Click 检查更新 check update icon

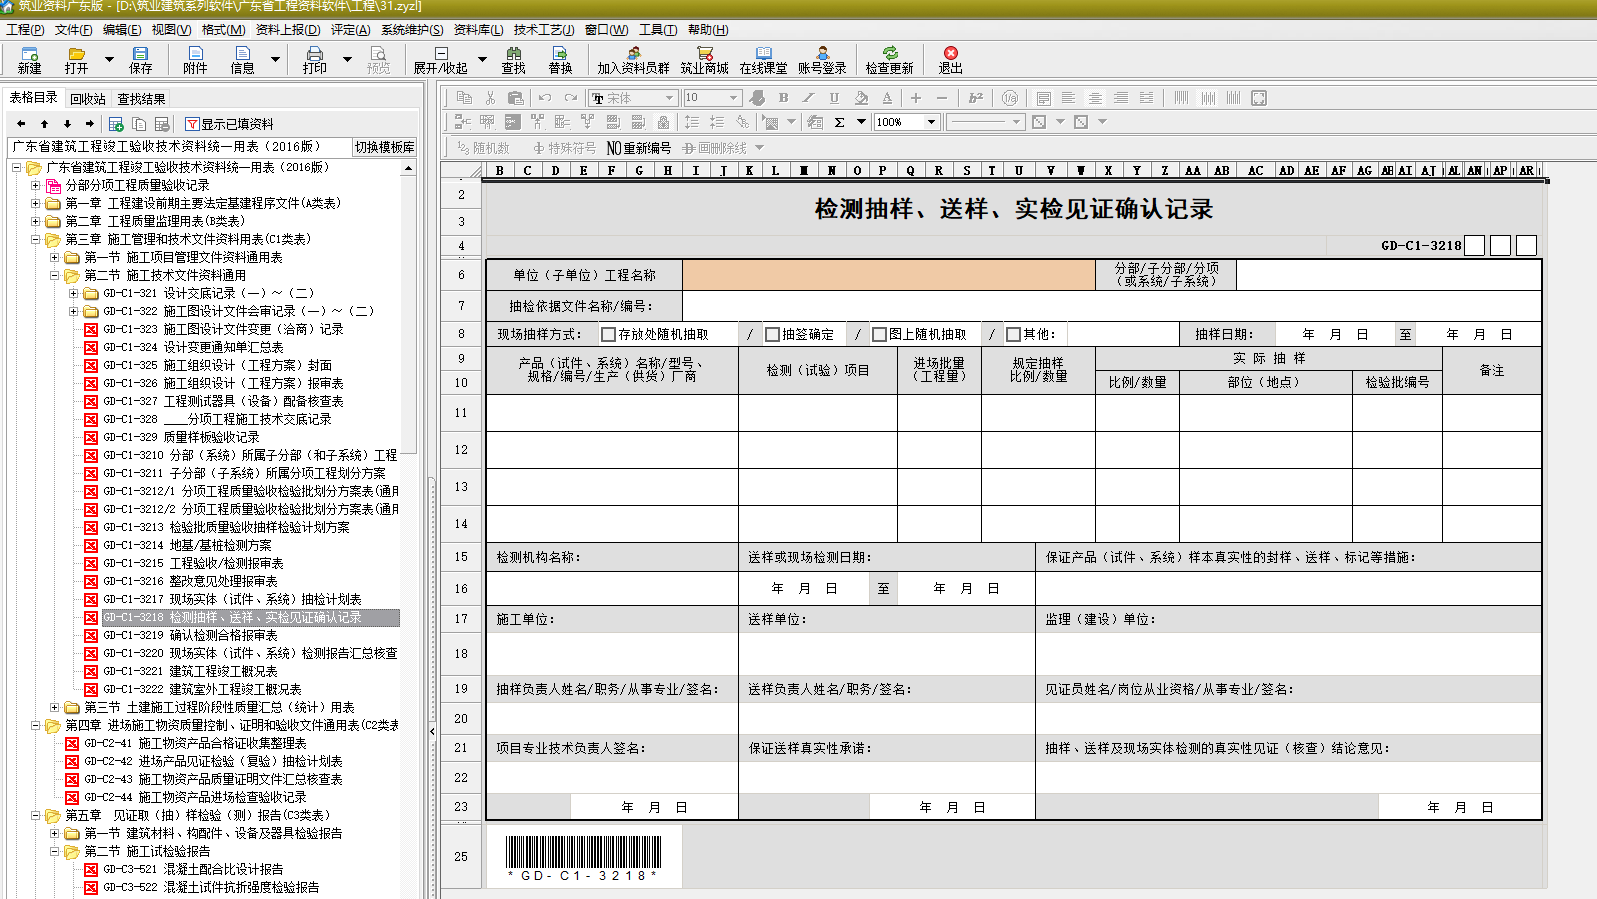(x=890, y=60)
